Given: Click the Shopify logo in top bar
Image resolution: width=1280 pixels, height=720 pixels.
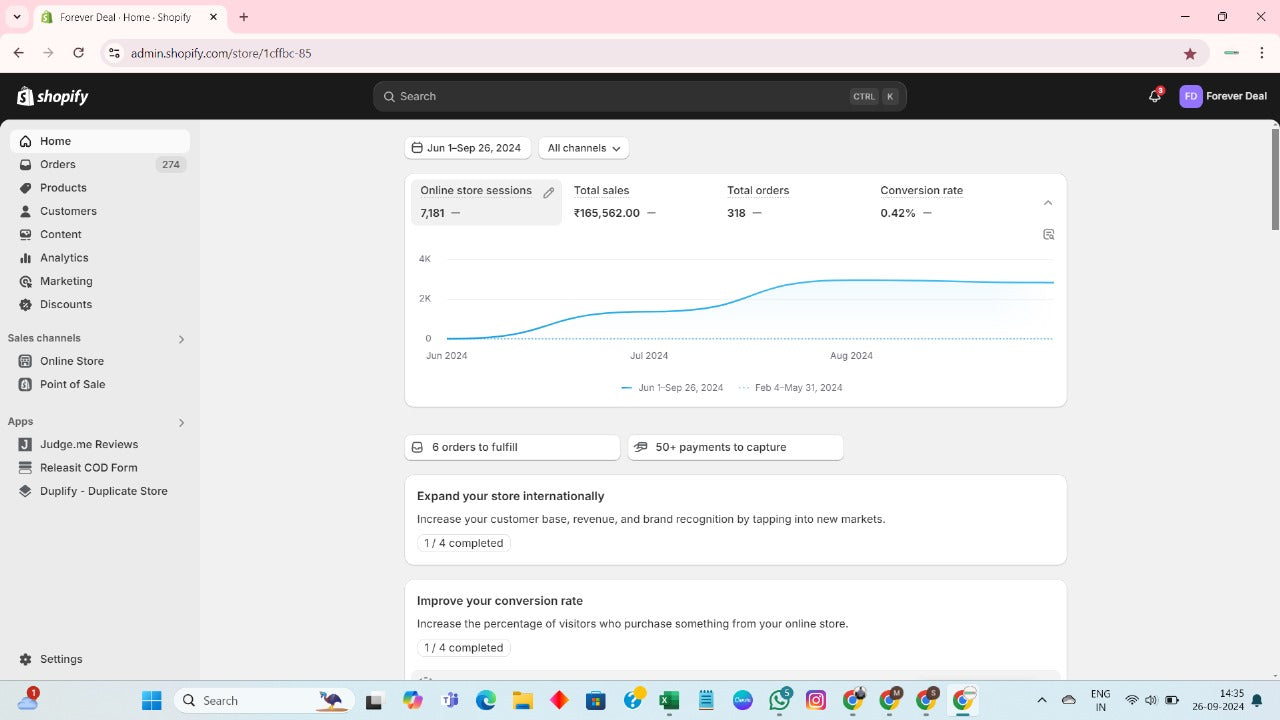Looking at the screenshot, I should point(53,96).
